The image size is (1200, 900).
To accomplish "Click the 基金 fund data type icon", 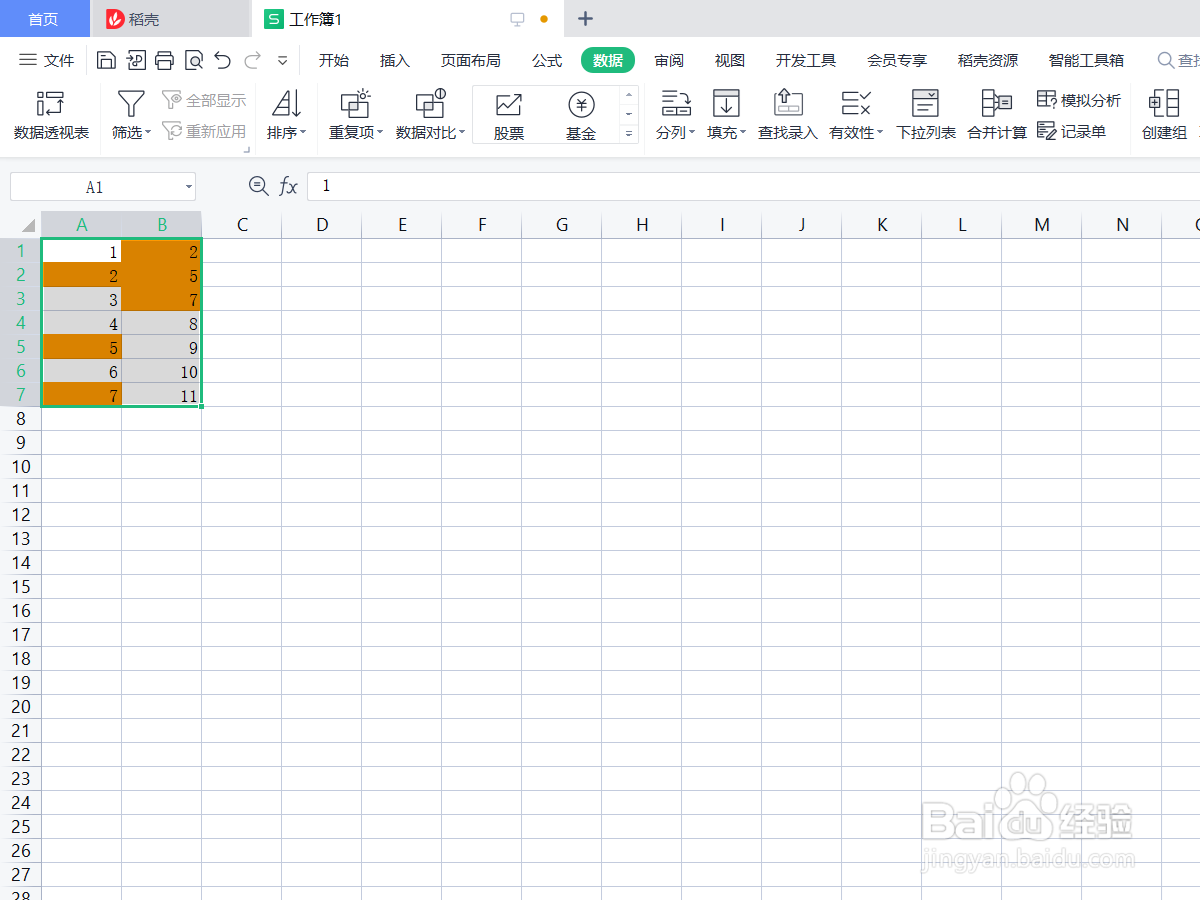I will [581, 104].
